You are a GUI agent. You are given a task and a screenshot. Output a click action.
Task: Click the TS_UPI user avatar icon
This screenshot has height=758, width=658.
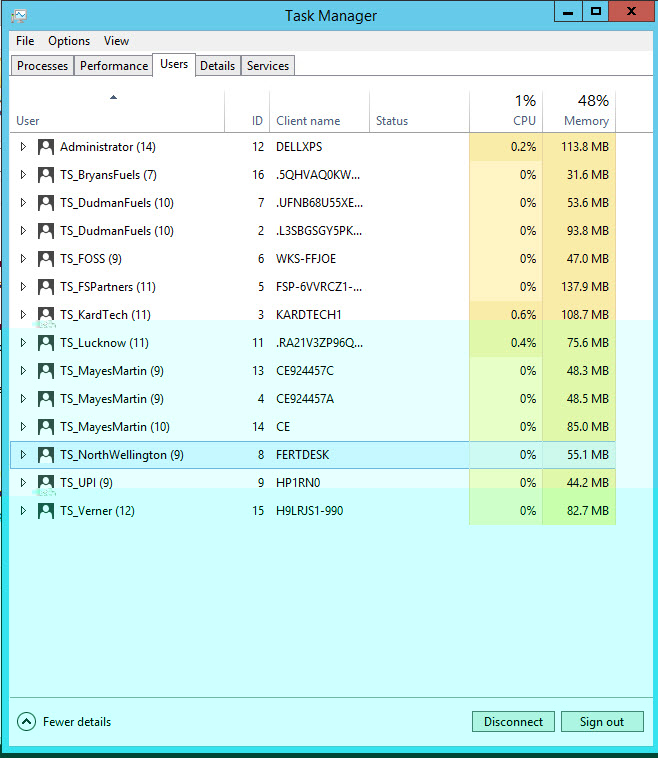[x=46, y=483]
